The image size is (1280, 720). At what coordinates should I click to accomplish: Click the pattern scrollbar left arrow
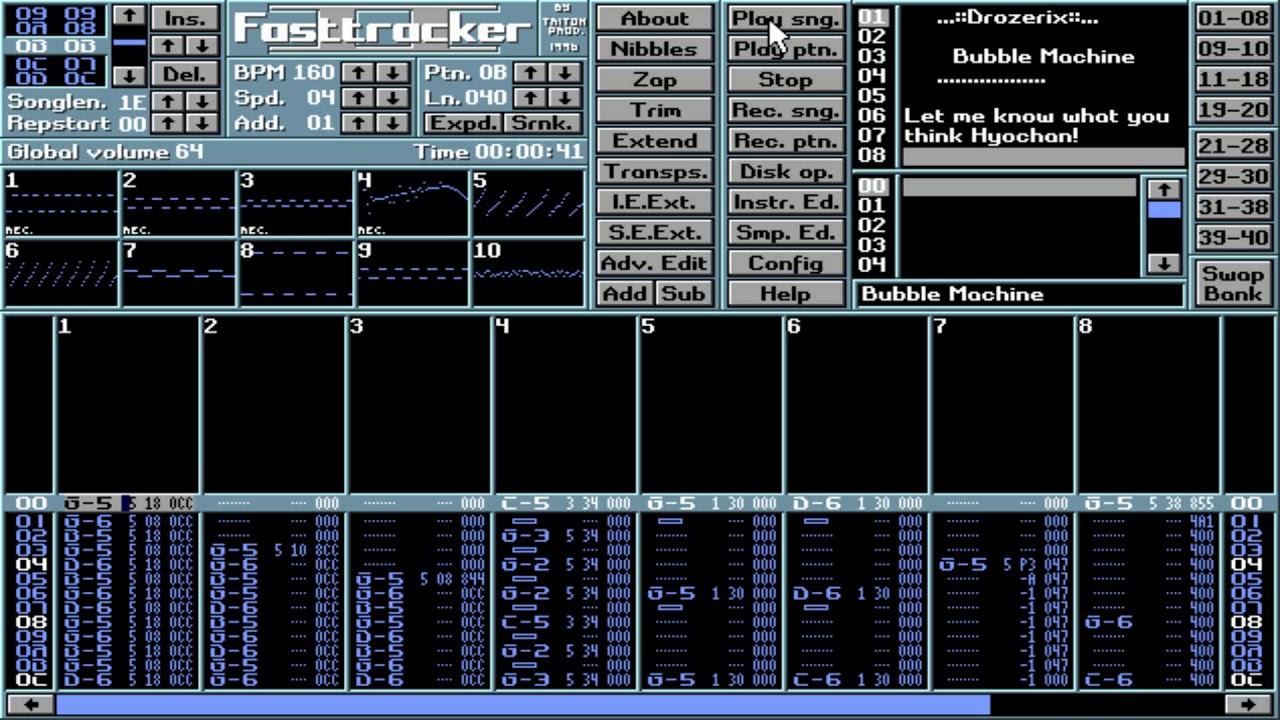[31, 705]
